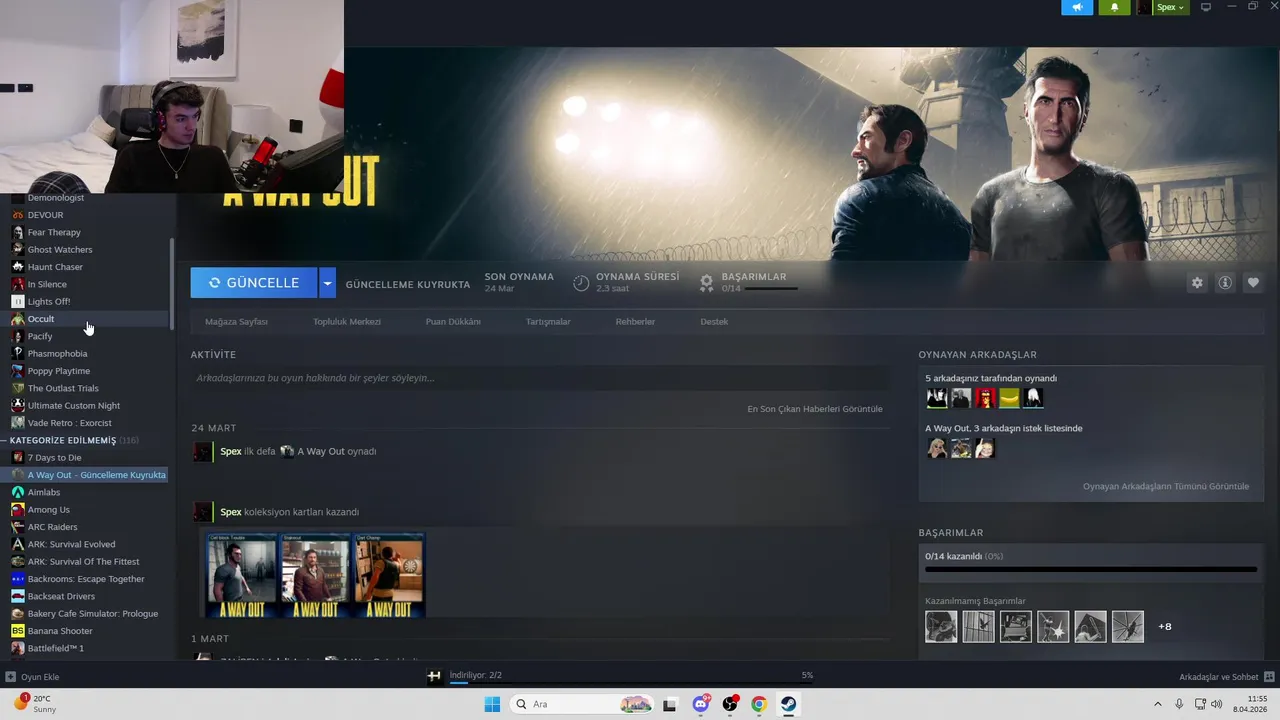Open dropdown arrow beside GÜNCELLE
1280x720 pixels.
click(x=327, y=283)
